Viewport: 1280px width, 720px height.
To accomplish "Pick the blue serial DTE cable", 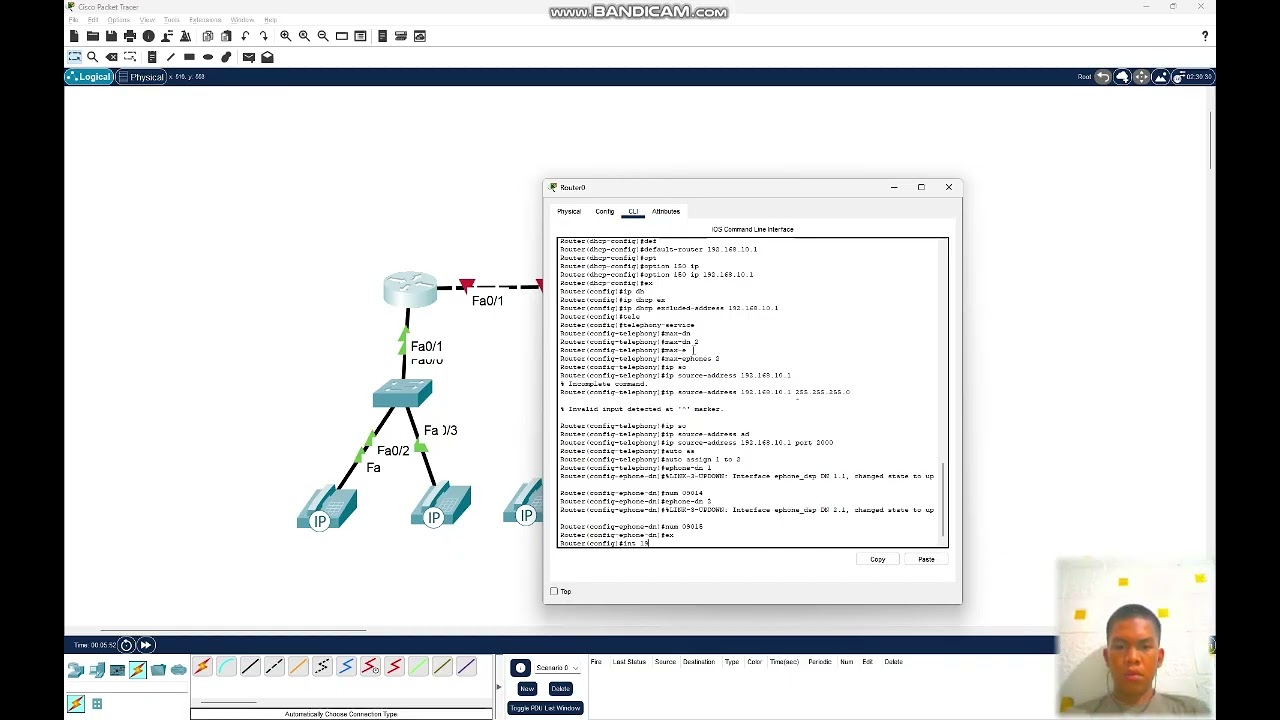I will point(346,667).
